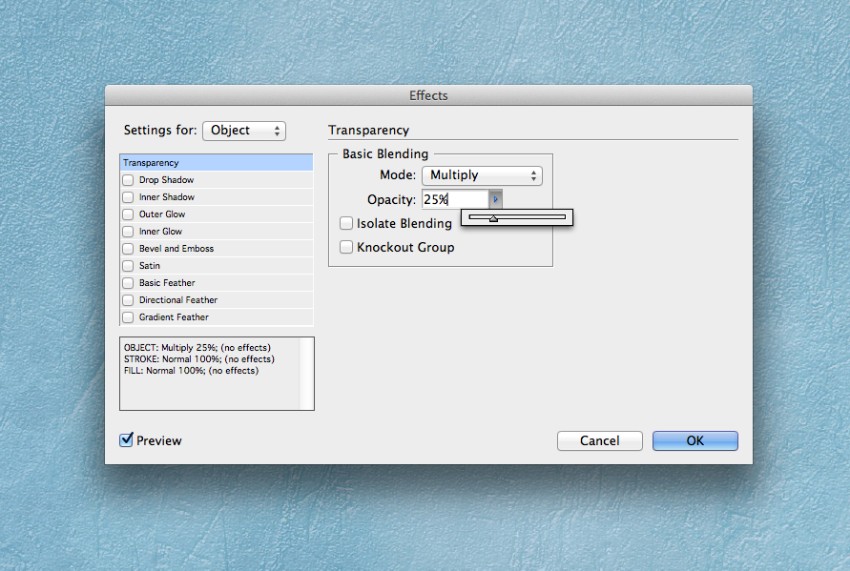The width and height of the screenshot is (850, 571).
Task: Enable the Inner Shadow effect checkbox
Action: (128, 197)
